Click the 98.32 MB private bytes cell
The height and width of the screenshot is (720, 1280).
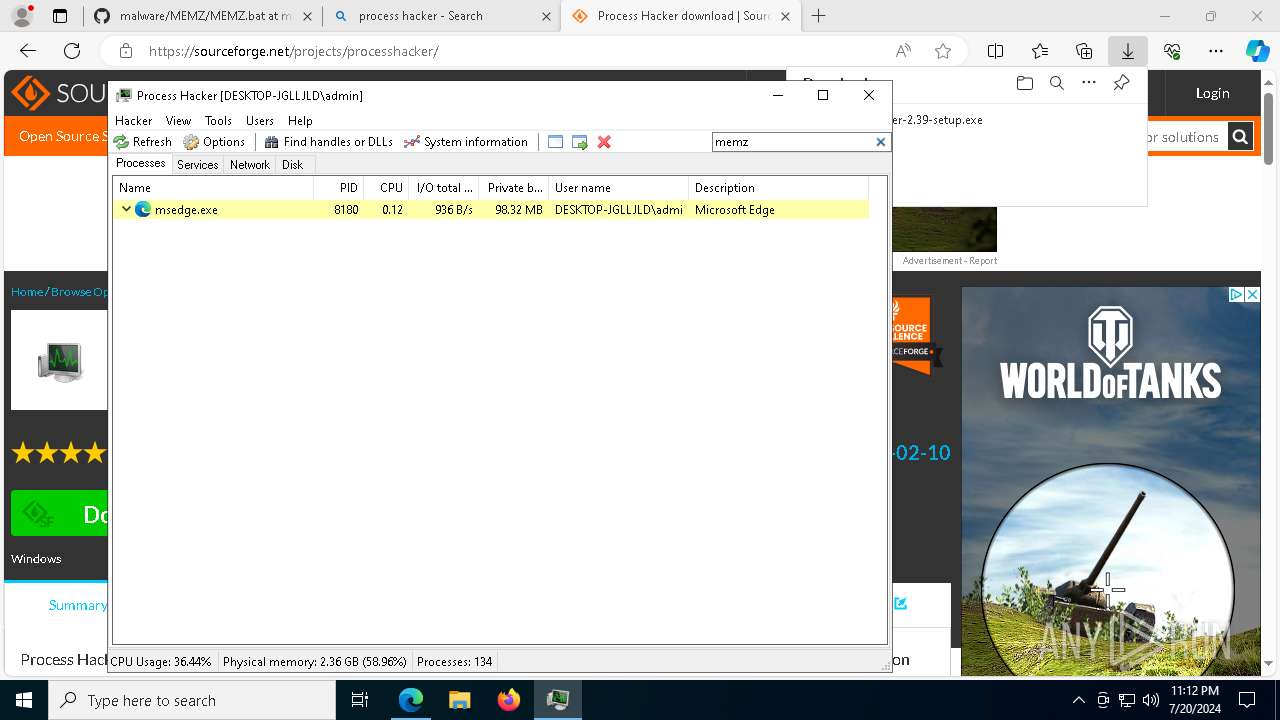(519, 209)
